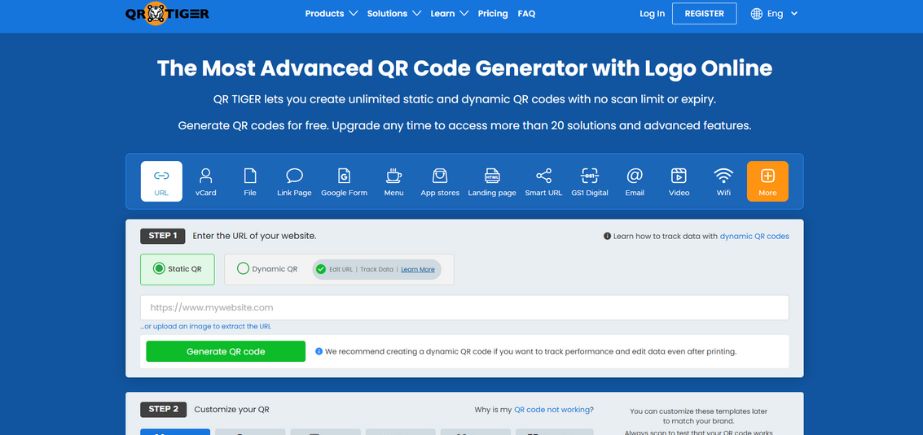Click the REGISTER button
The image size is (923, 435).
tap(704, 14)
